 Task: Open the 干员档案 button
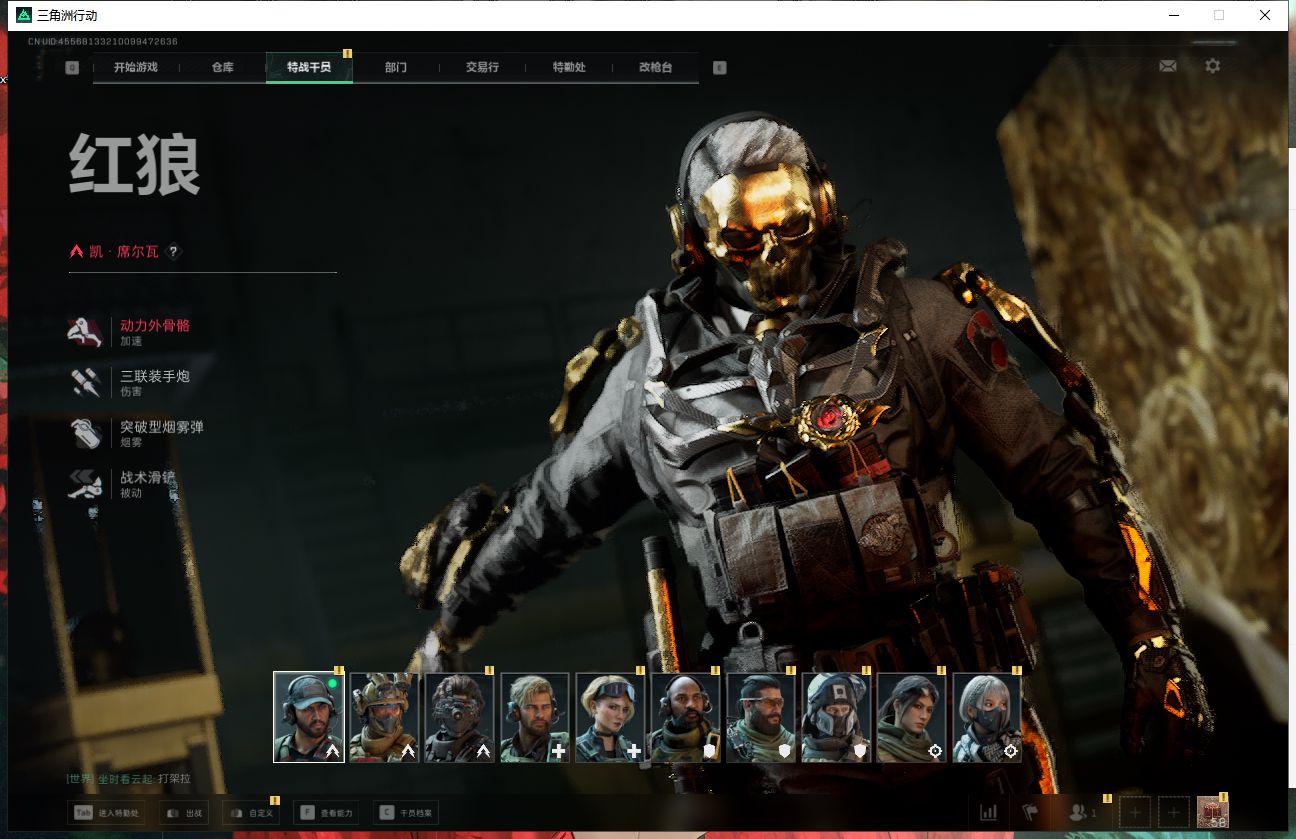click(406, 813)
